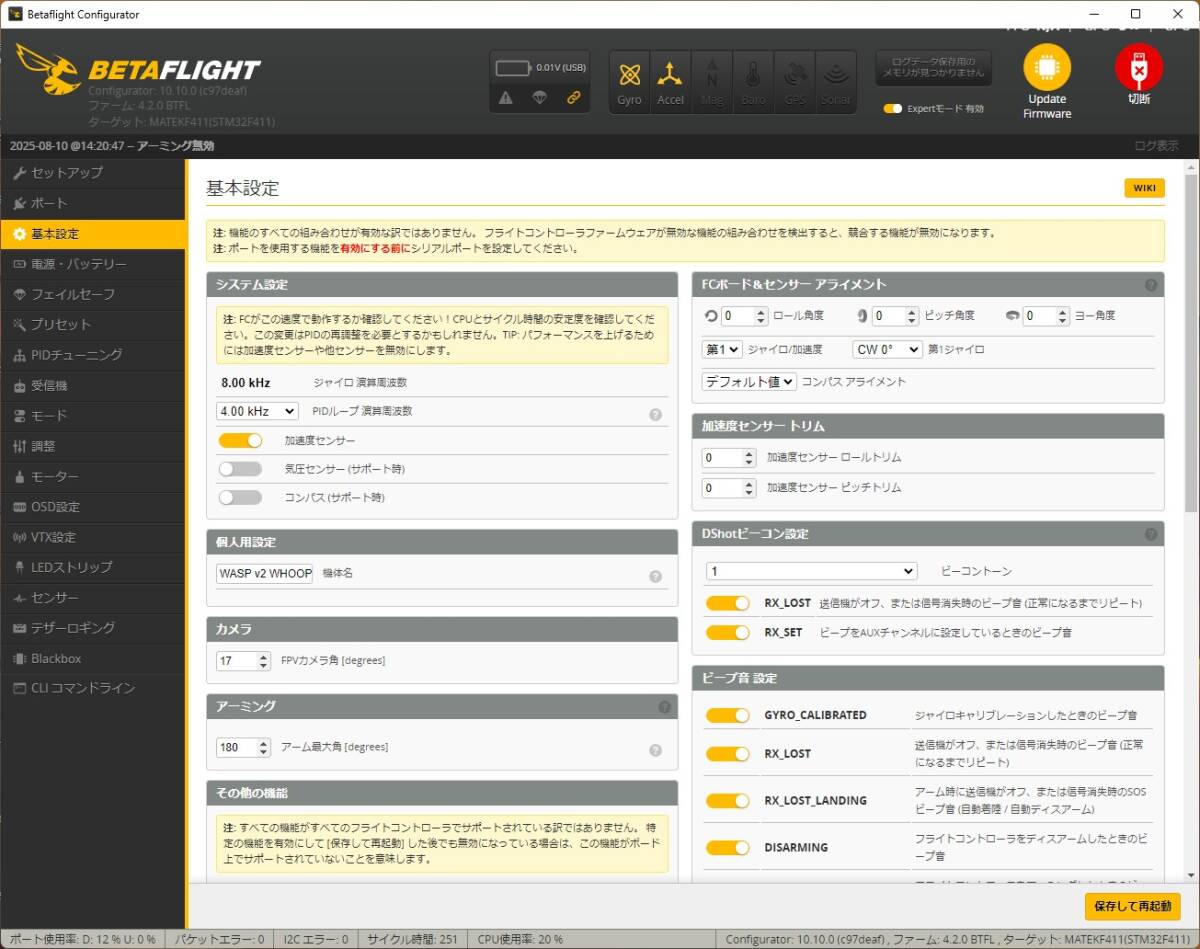The image size is (1200, 949).
Task: Open 受信機 tab
Action: point(93,385)
